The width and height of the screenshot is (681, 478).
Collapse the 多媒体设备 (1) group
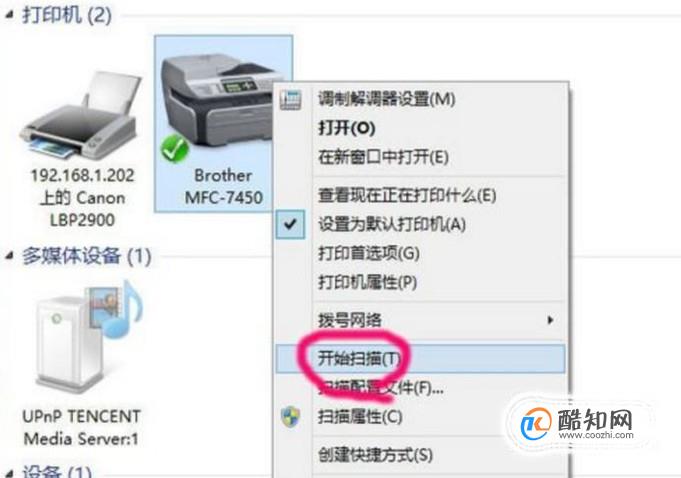tap(9, 256)
